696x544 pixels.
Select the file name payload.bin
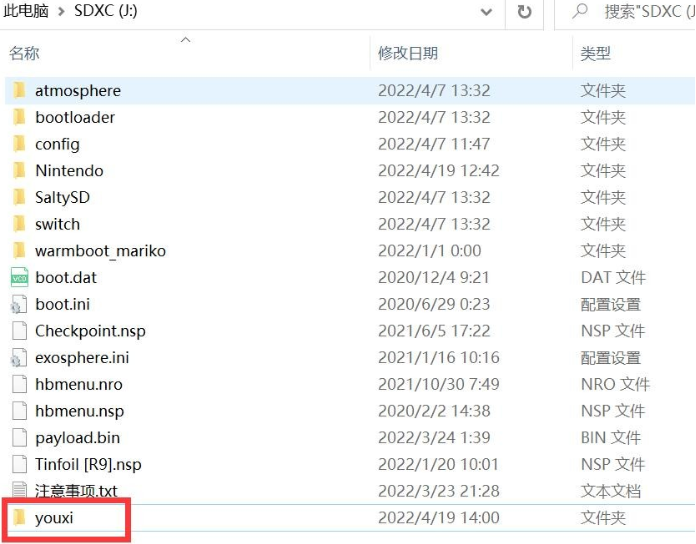(78, 438)
